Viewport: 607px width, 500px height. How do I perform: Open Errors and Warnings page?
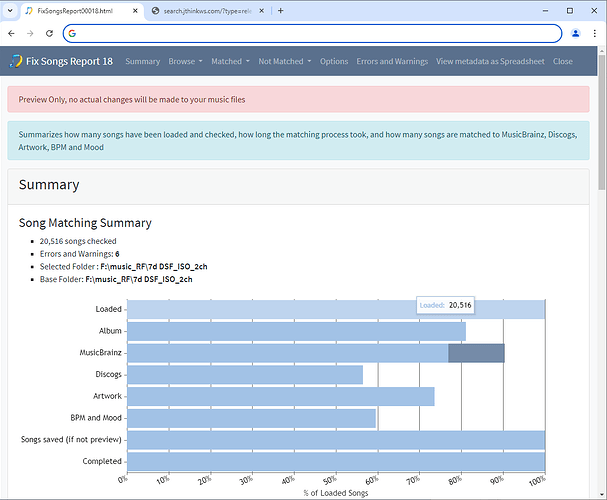pyautogui.click(x=392, y=62)
